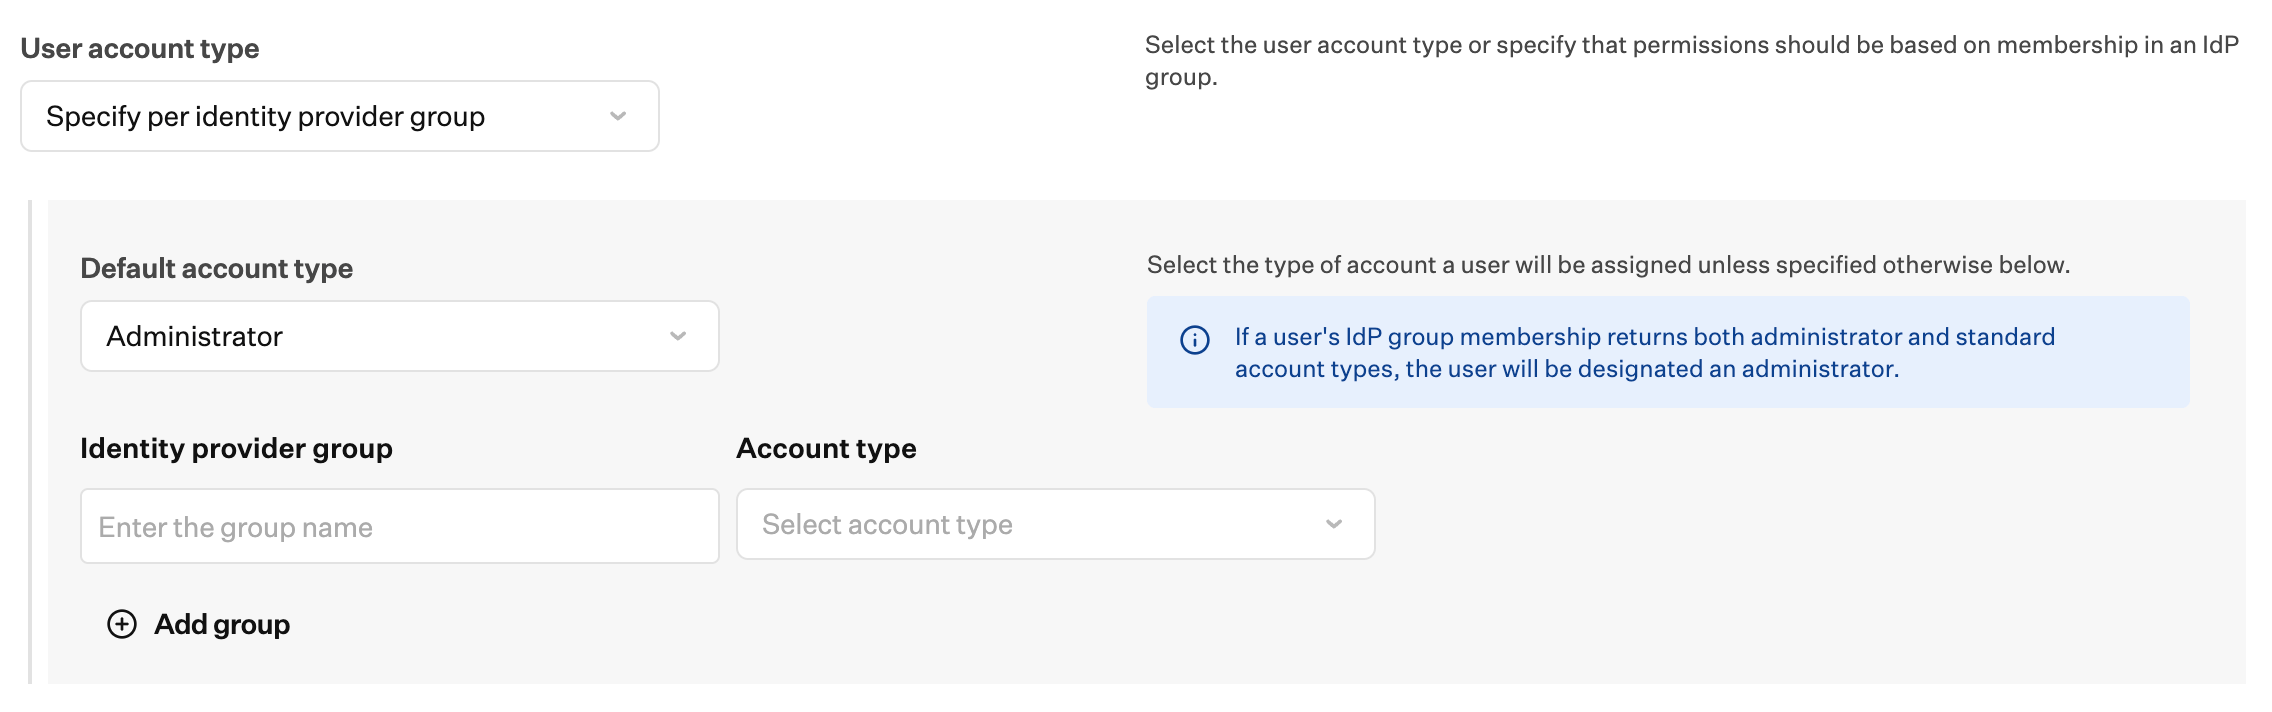The image size is (2272, 712).
Task: Click the 'User account type' label
Action: coord(140,48)
